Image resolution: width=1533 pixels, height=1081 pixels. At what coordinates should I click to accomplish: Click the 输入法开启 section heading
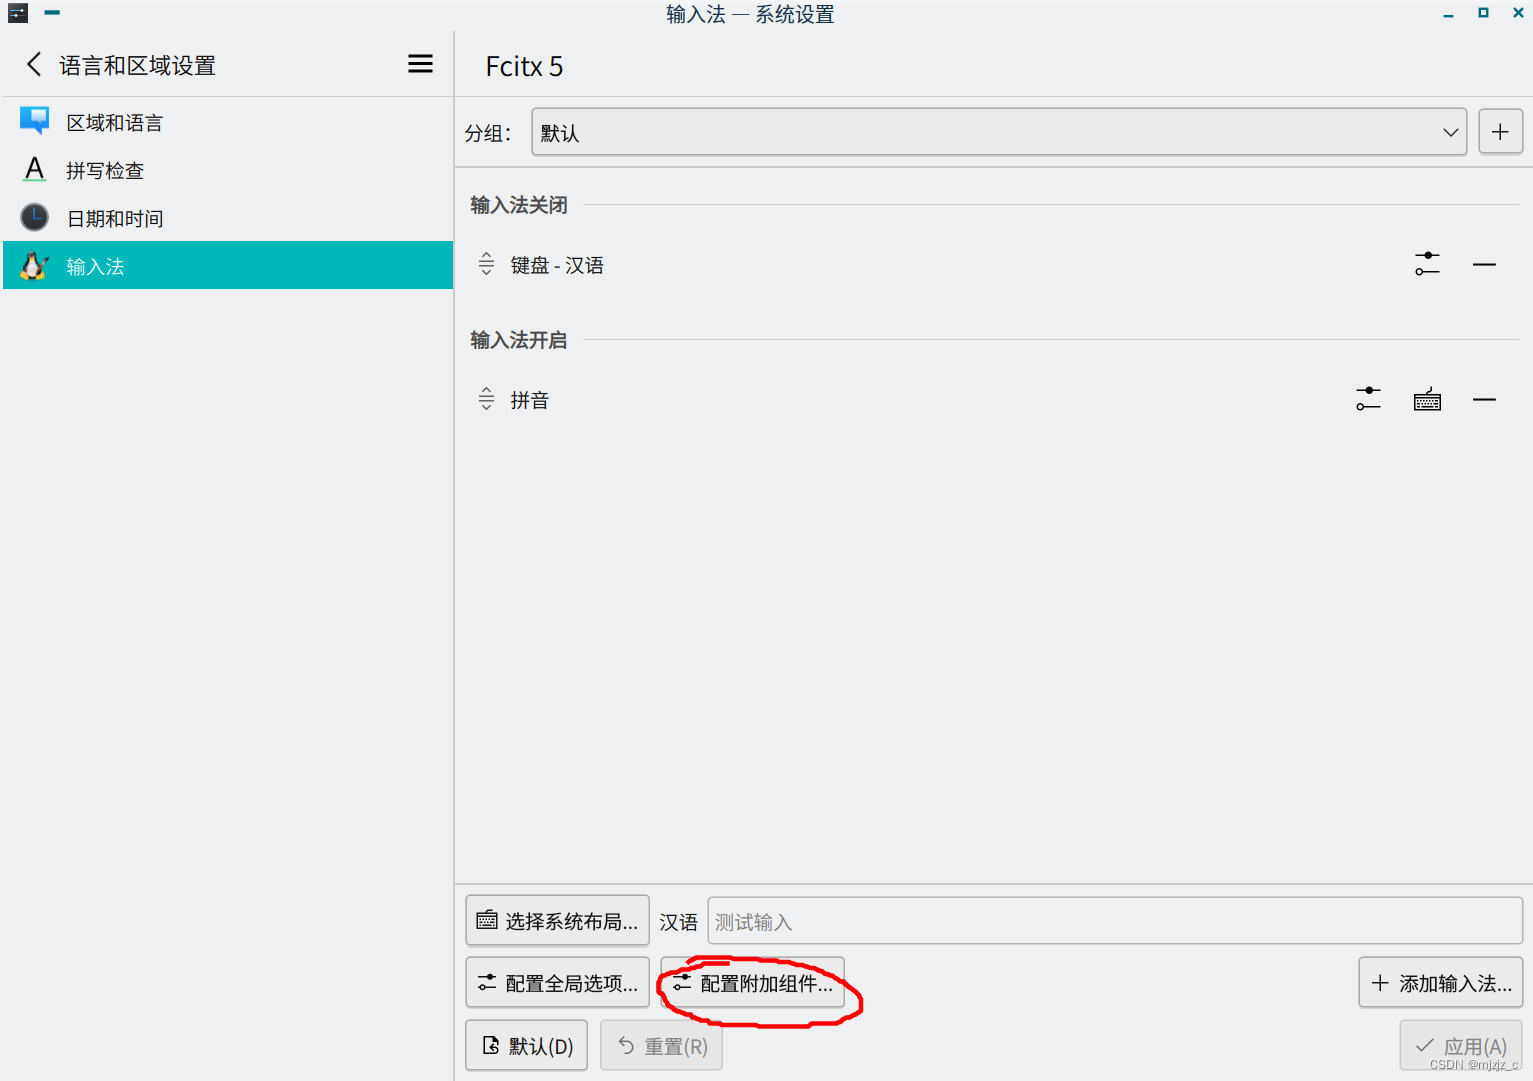pos(519,340)
